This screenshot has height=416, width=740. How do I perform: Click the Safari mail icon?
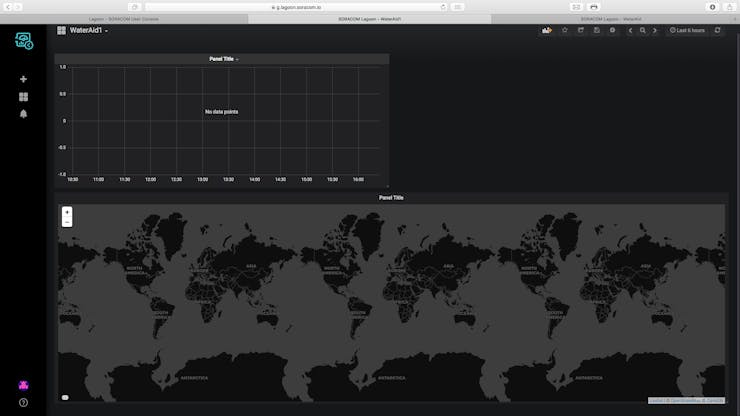pyautogui.click(x=576, y=7)
